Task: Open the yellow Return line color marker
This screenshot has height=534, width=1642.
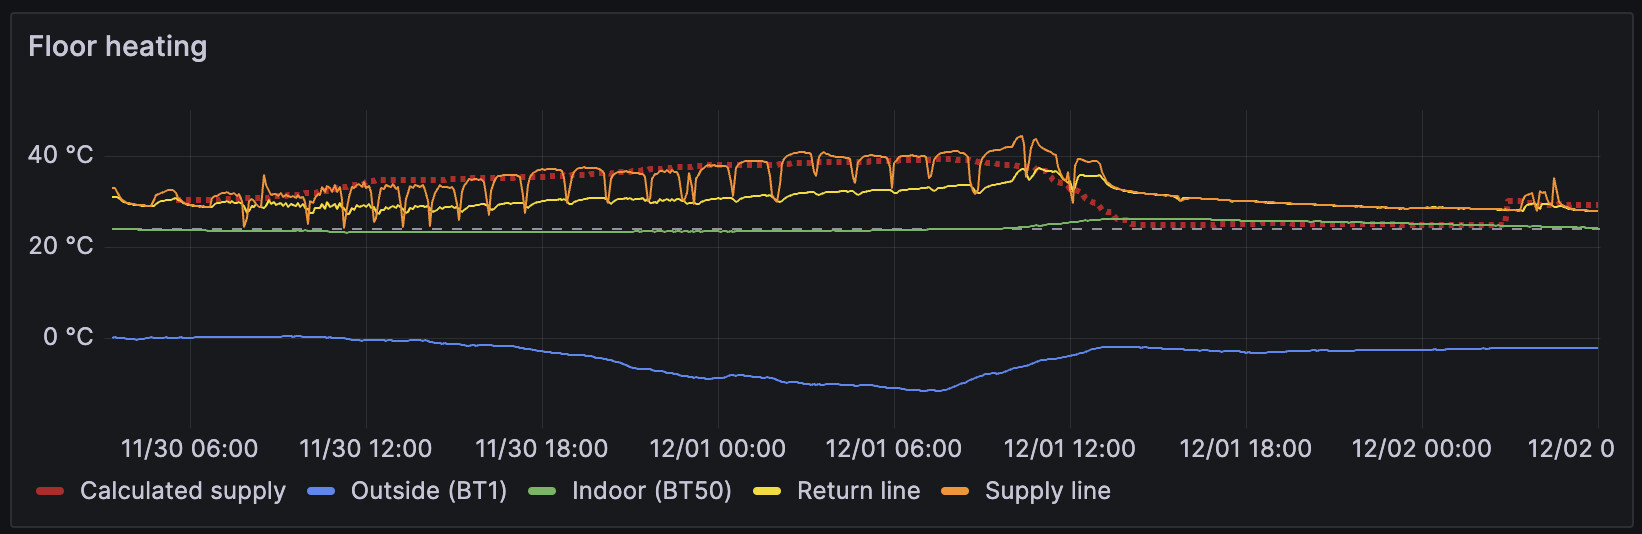Action: pyautogui.click(x=767, y=491)
